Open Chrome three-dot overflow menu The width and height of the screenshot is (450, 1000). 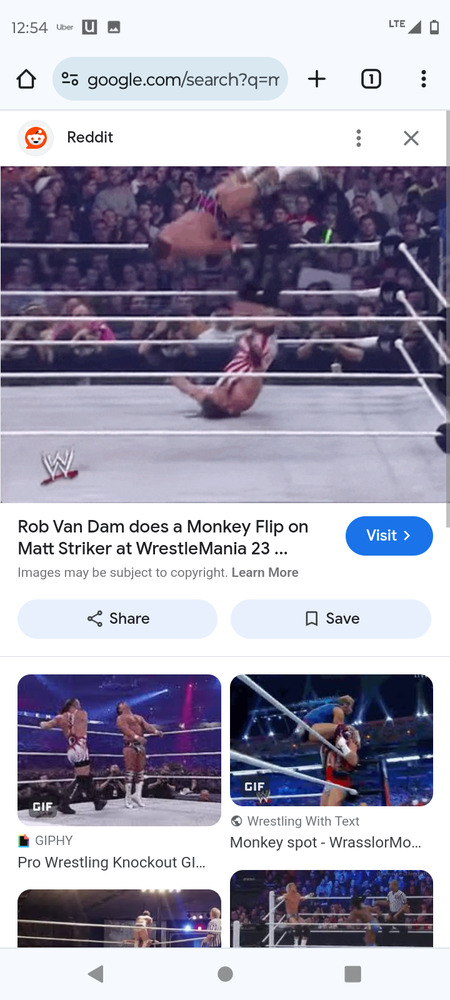tap(423, 79)
